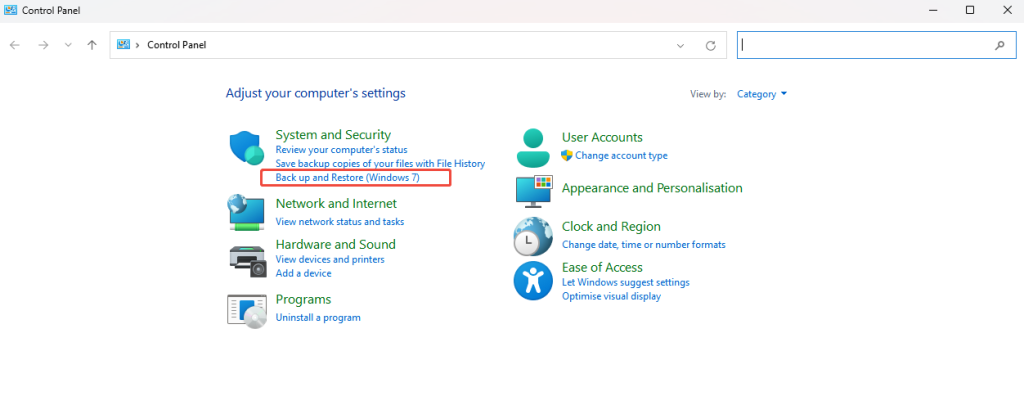Open the recent locations dropdown arrow
1024x410 pixels.
[68, 45]
